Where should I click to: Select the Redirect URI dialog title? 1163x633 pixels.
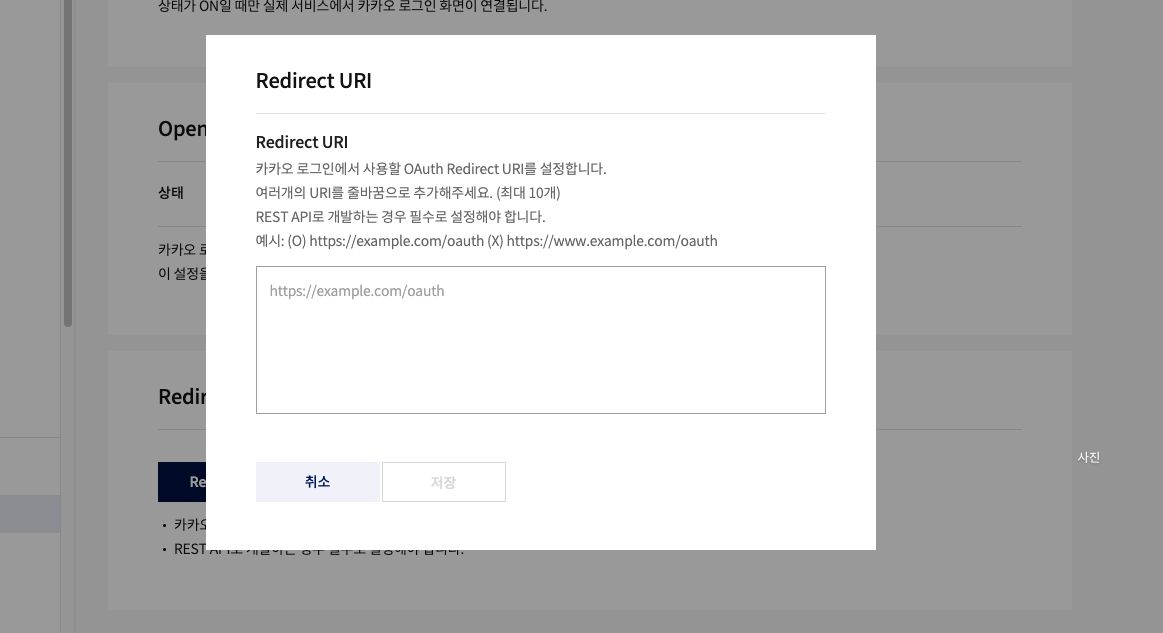pyautogui.click(x=314, y=80)
